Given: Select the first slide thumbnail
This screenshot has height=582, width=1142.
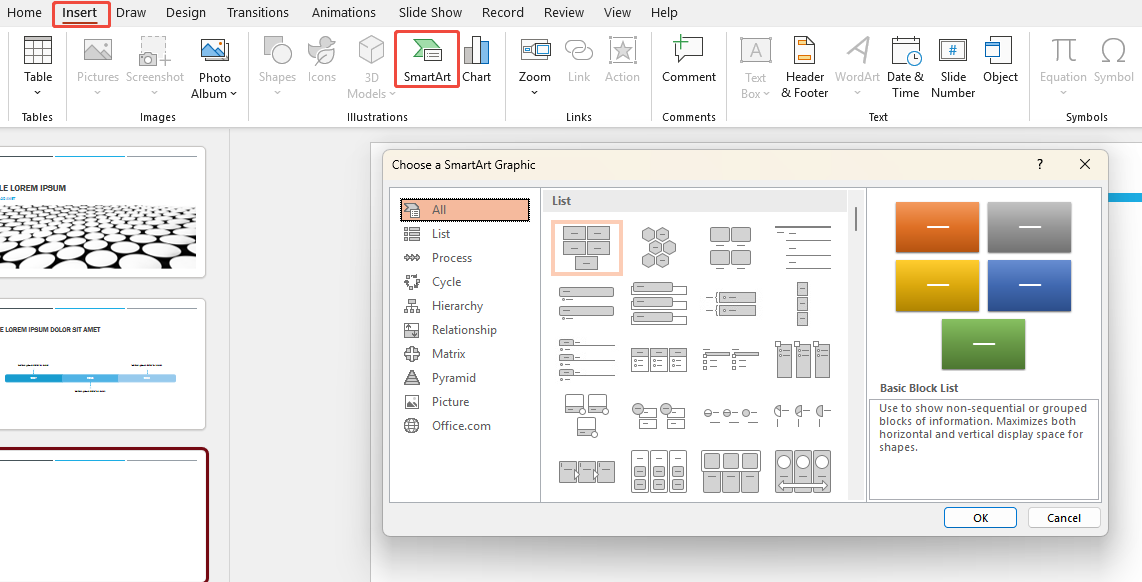Looking at the screenshot, I should (x=102, y=212).
